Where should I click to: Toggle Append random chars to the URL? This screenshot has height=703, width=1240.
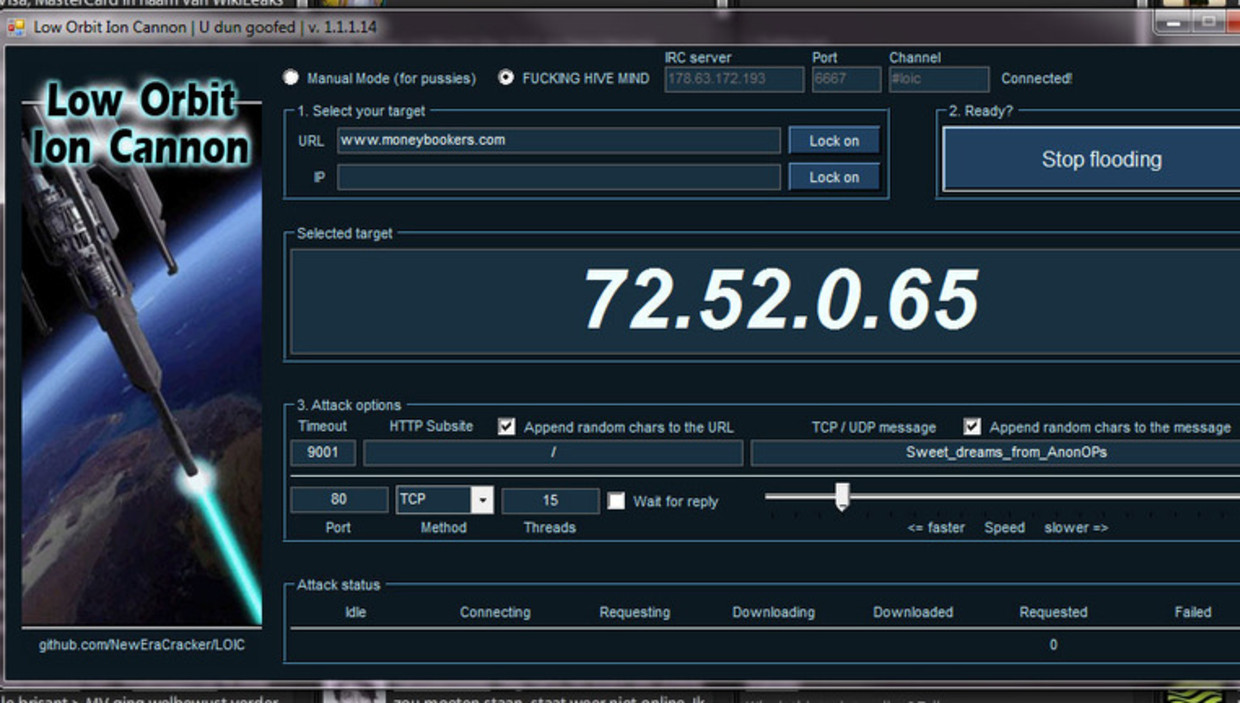506,427
